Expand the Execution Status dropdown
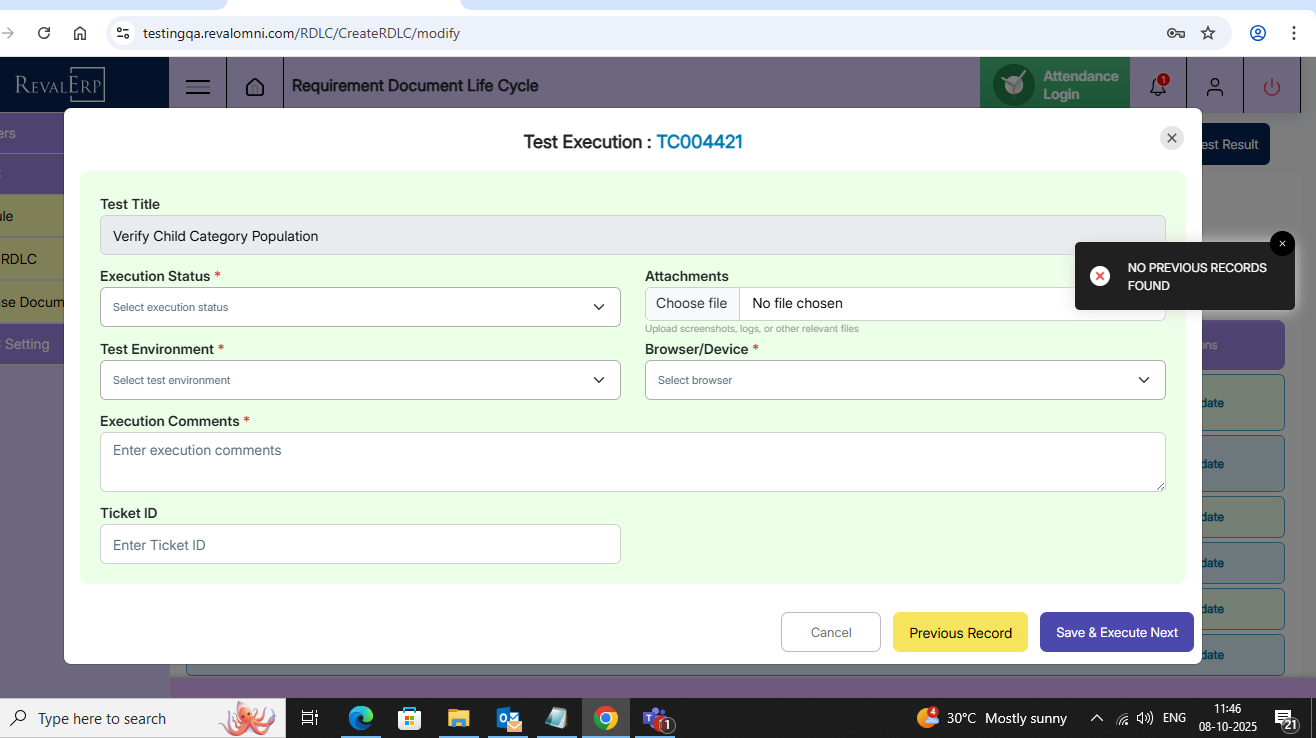 (360, 307)
